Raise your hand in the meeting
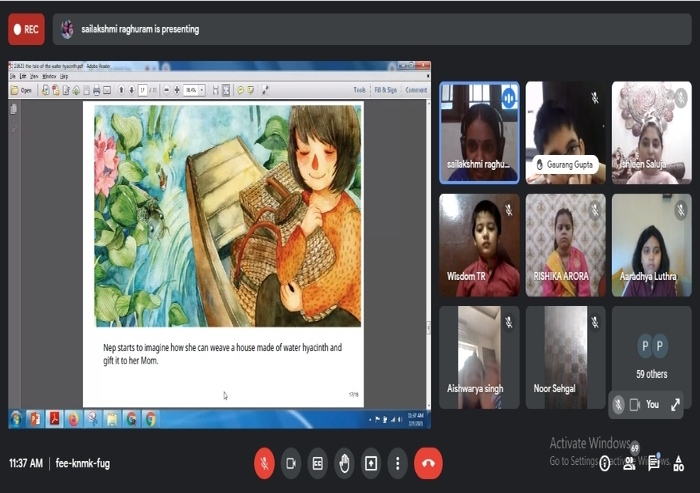 click(344, 464)
